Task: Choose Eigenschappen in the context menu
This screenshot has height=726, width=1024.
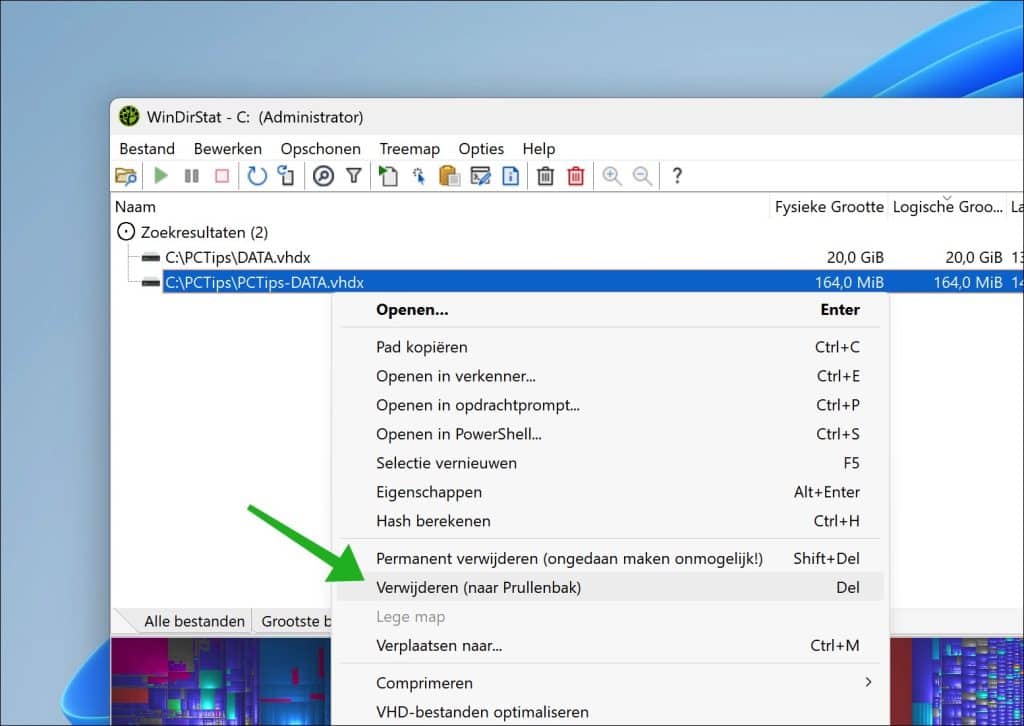Action: pos(610,492)
